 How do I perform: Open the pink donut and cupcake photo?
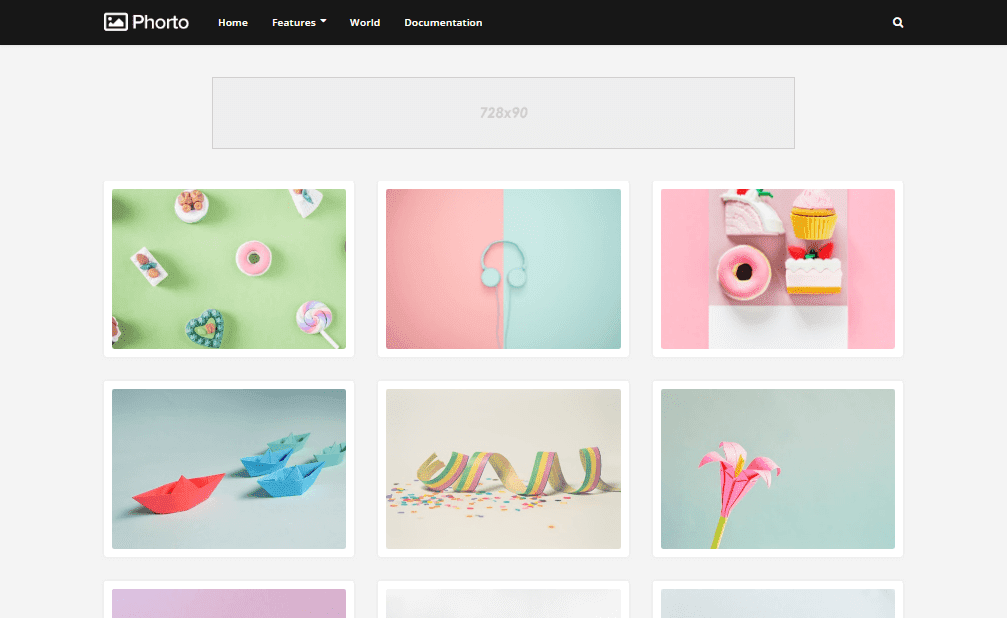[778, 269]
